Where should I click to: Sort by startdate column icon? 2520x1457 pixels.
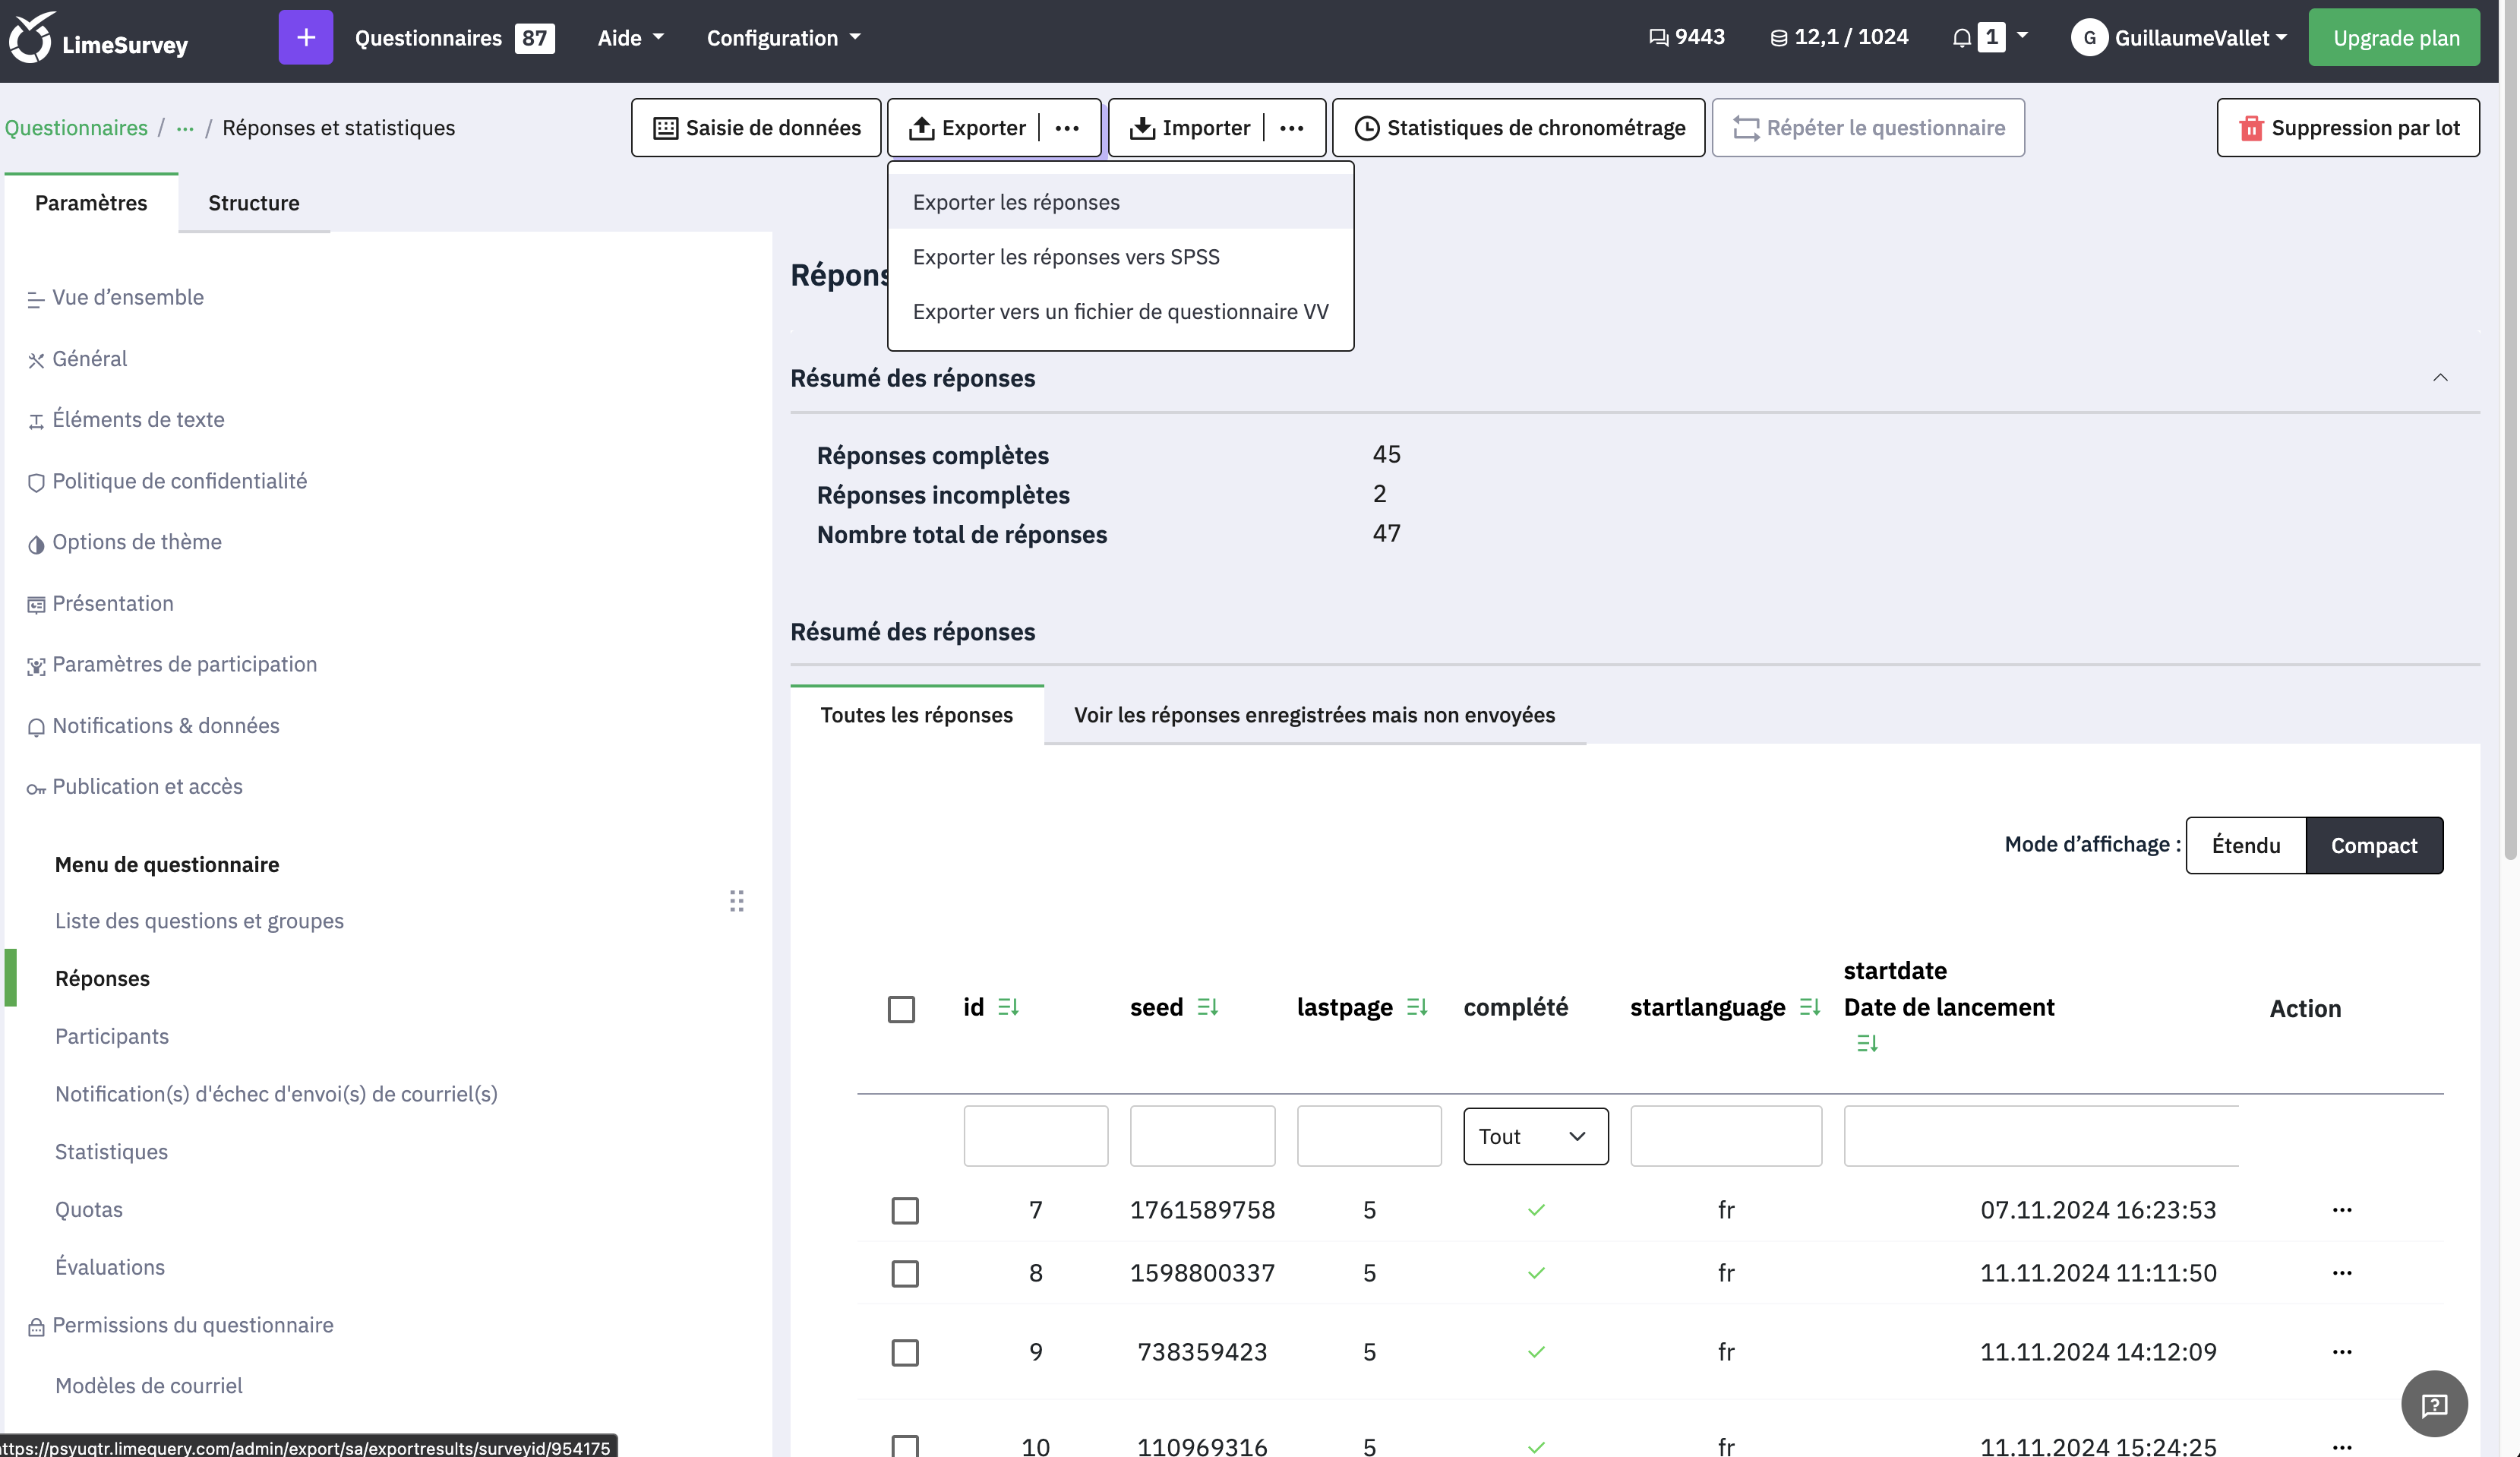[x=1867, y=1043]
